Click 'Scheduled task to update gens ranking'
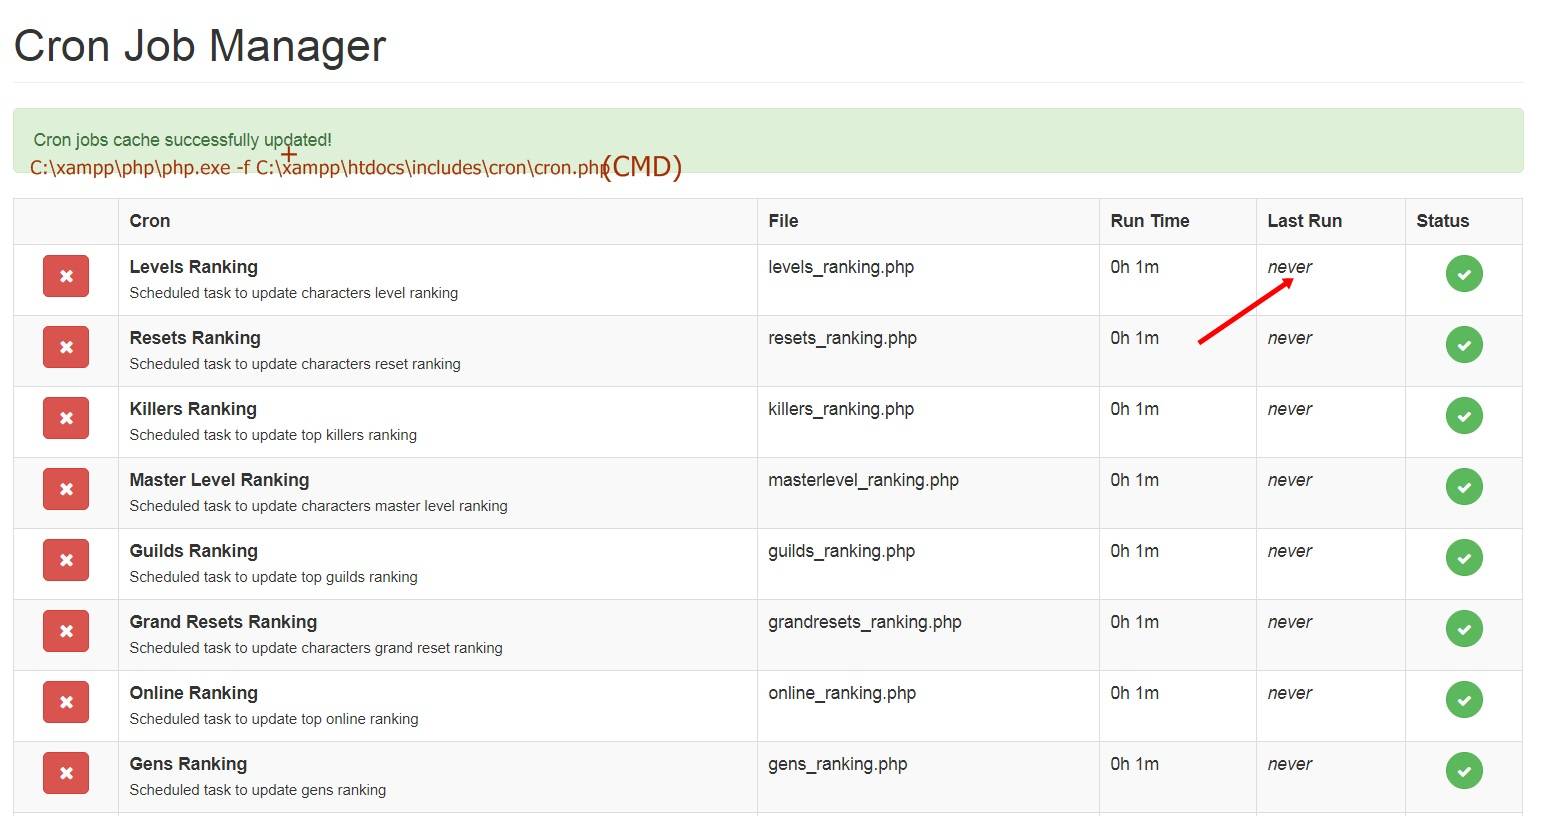The height and width of the screenshot is (816, 1551). click(258, 790)
